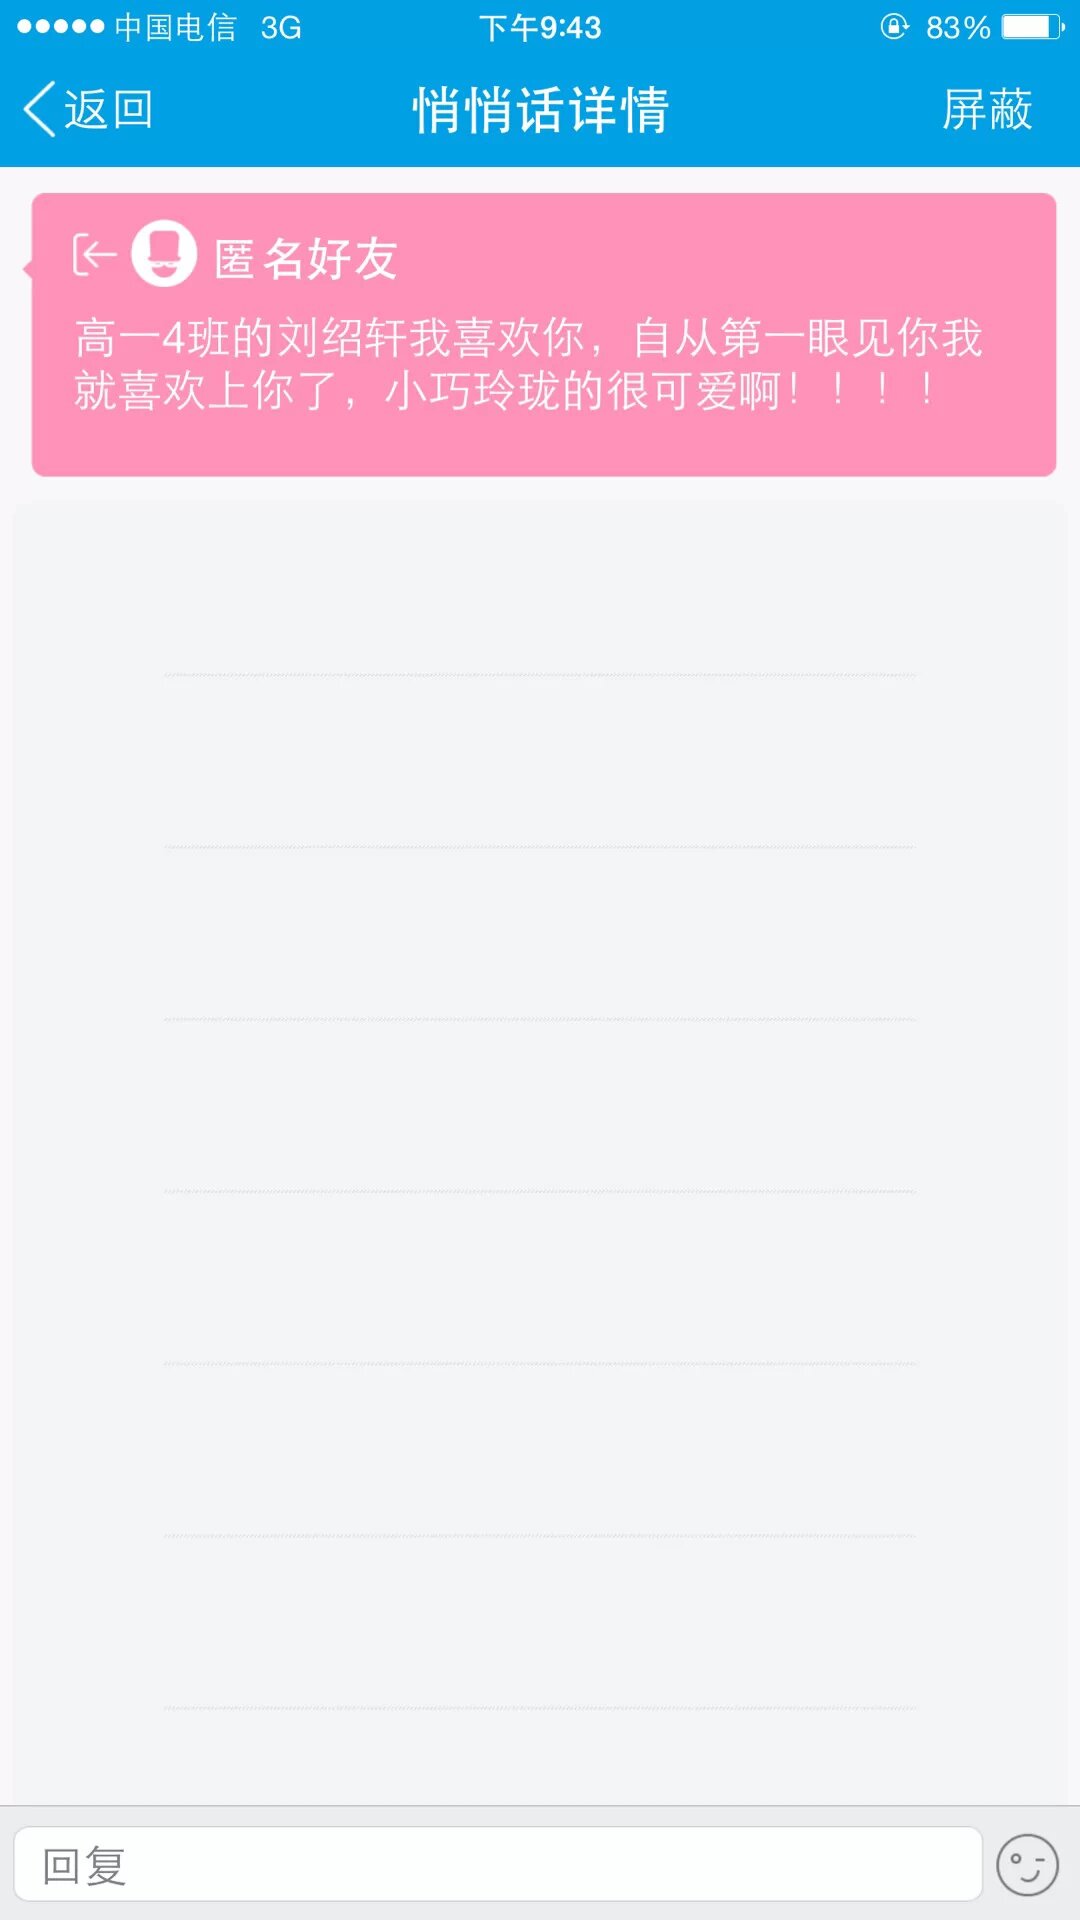Tap the 3G network indicator

click(281, 27)
